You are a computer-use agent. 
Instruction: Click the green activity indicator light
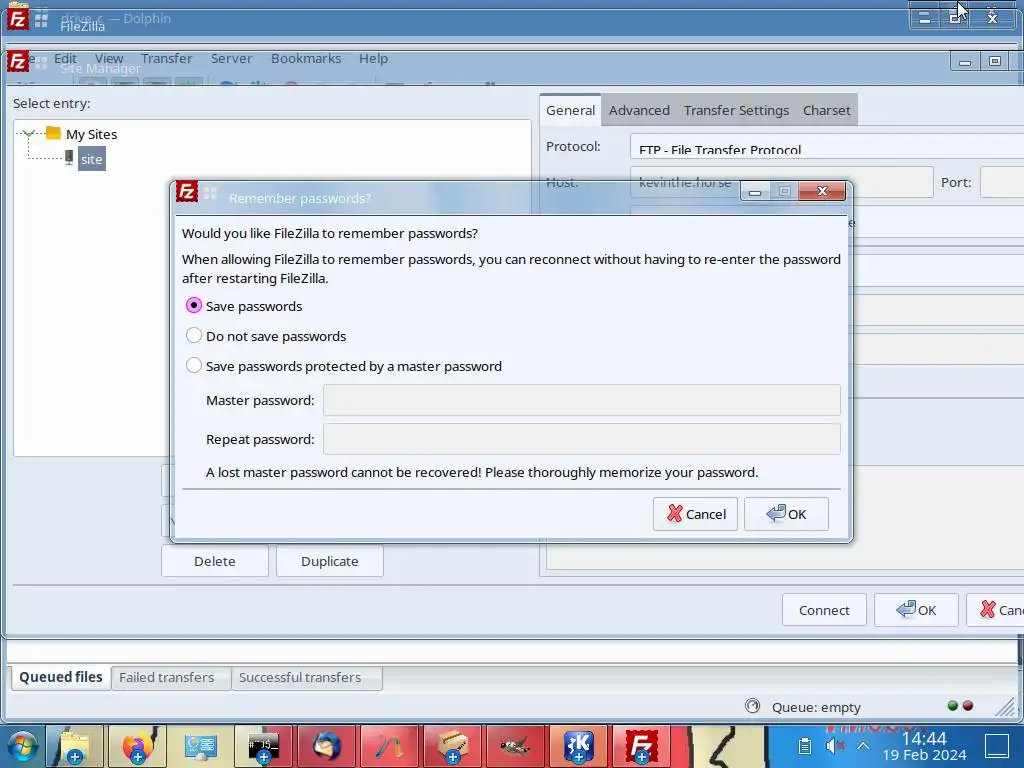pos(952,705)
